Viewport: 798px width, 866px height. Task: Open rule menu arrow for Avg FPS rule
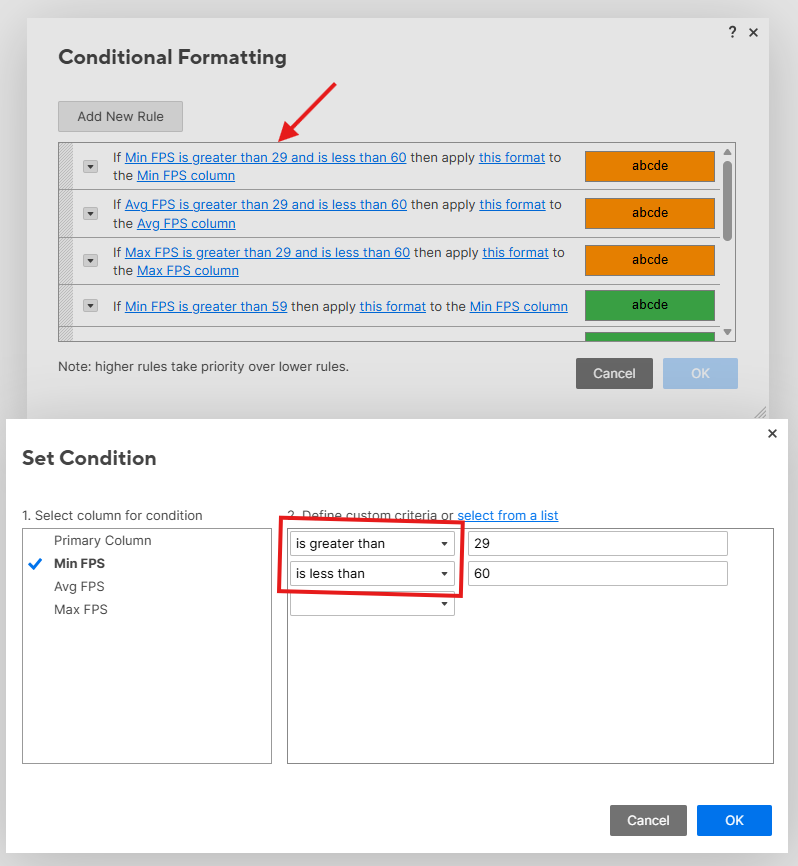point(91,213)
